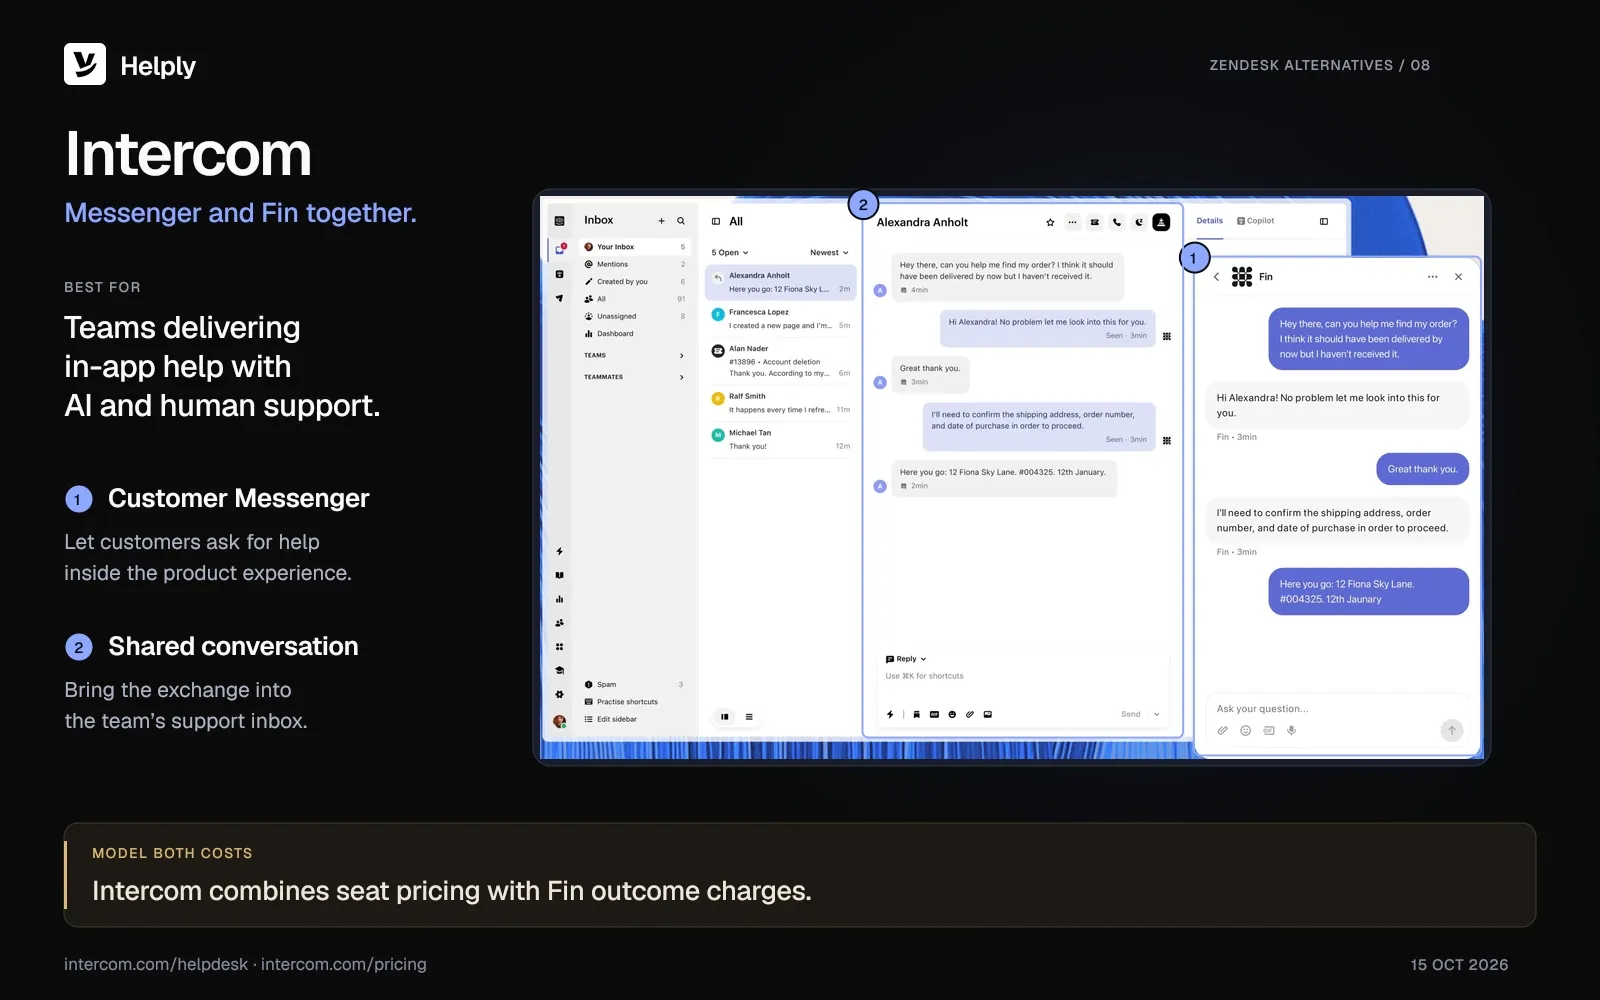Switch to the Copilot tab
1600x1000 pixels.
[1256, 221]
